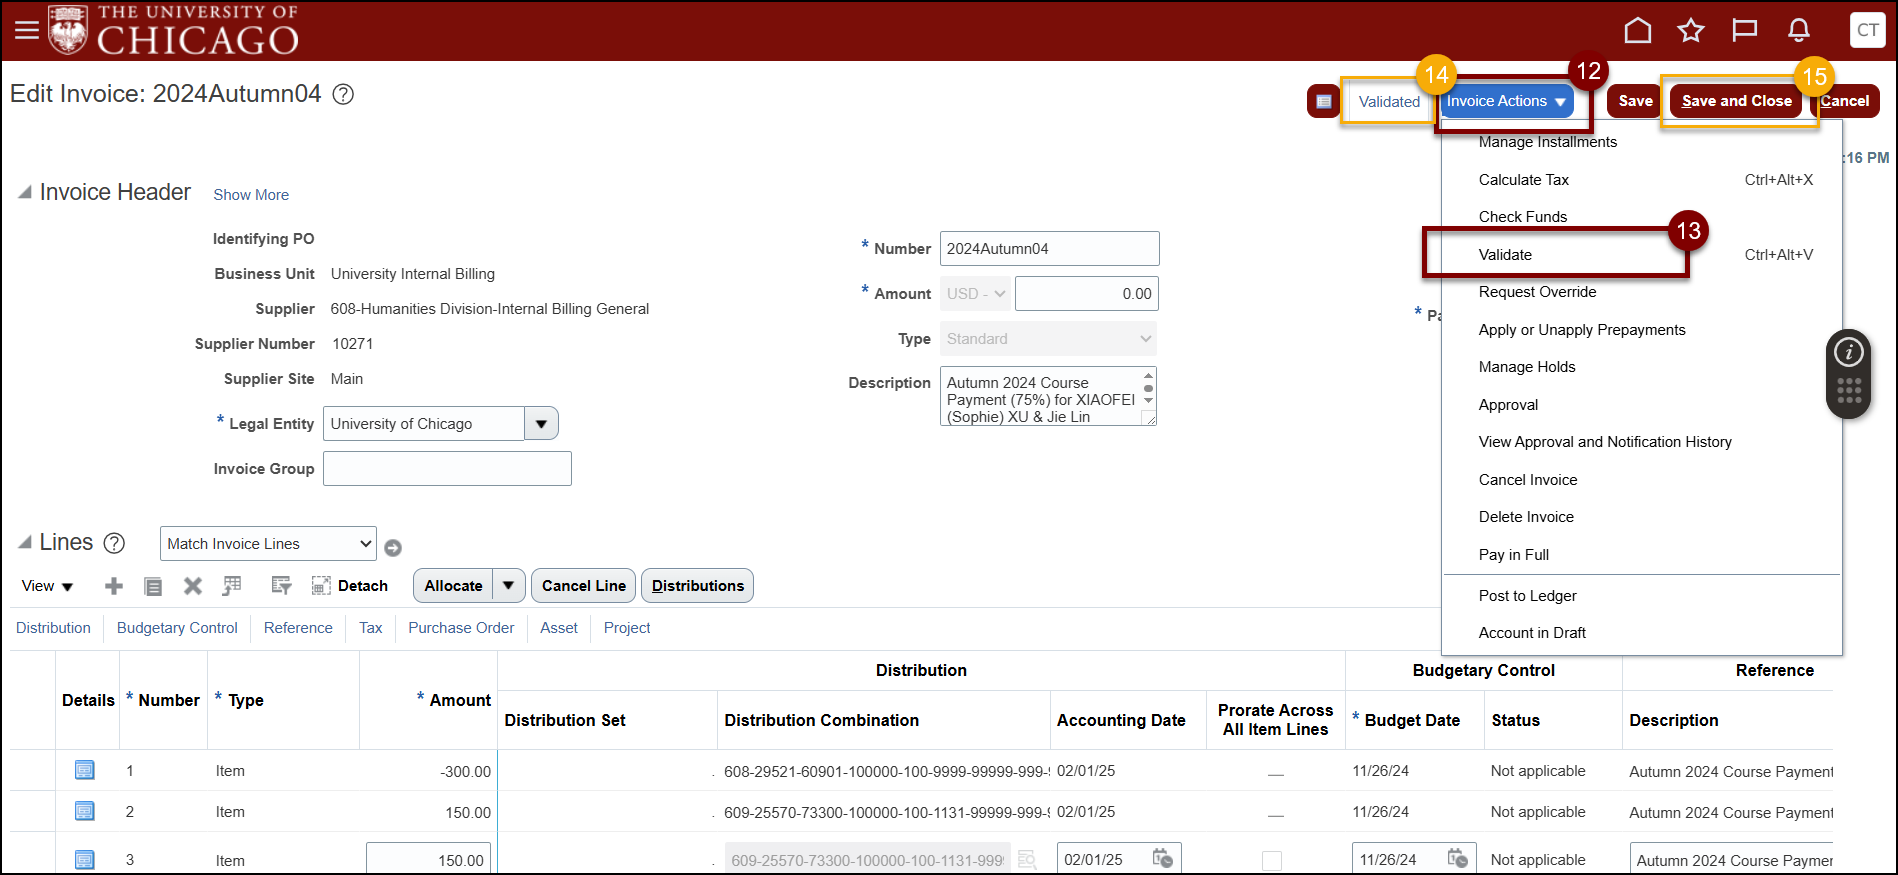Open the Allocate split-button arrow
Image resolution: width=1898 pixels, height=875 pixels.
click(x=508, y=586)
